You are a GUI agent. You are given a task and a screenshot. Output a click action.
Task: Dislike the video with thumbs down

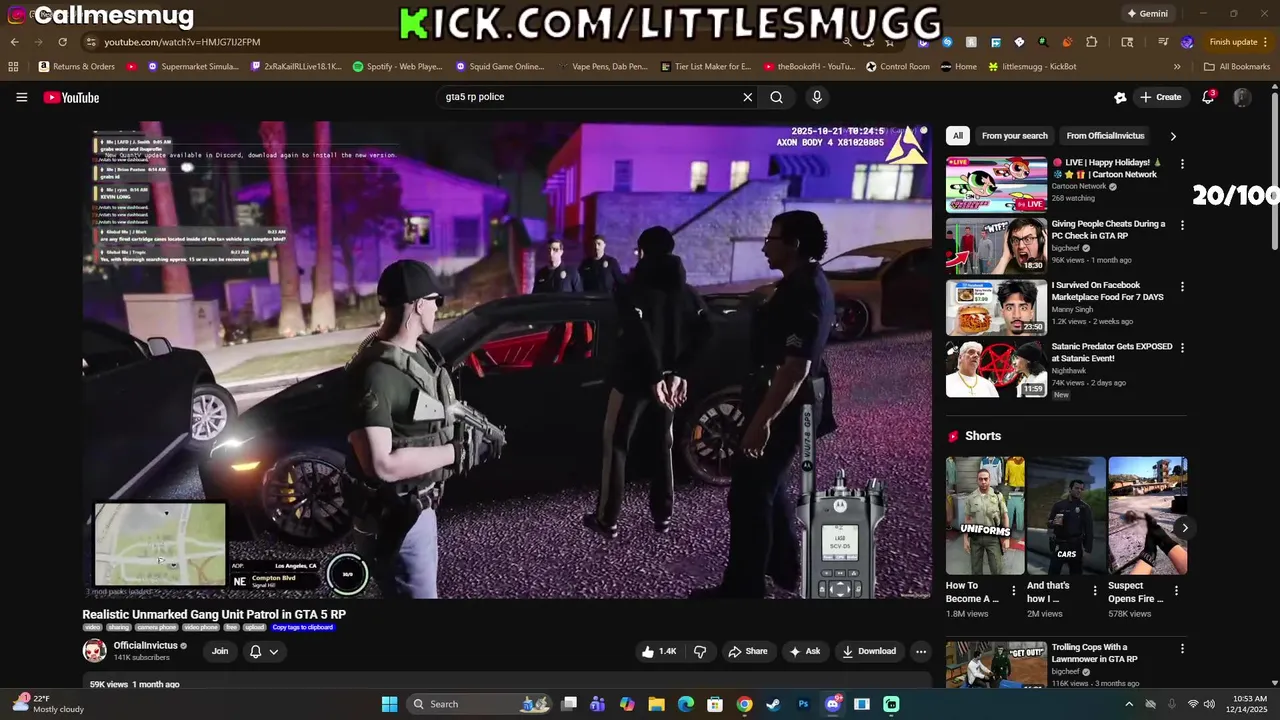pos(700,651)
